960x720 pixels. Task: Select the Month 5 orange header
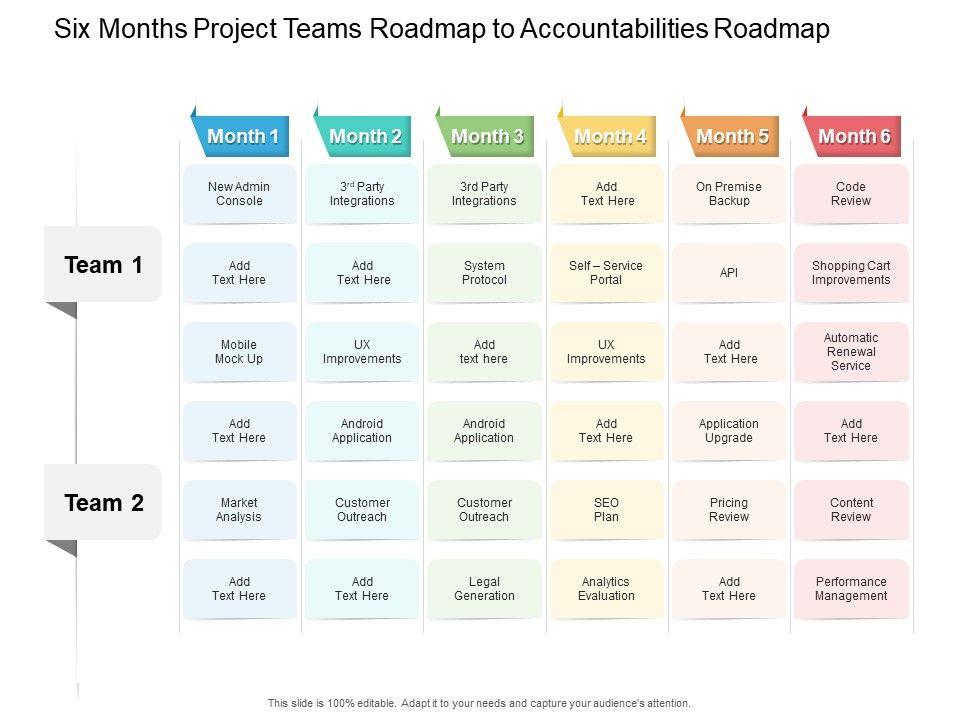coord(732,137)
